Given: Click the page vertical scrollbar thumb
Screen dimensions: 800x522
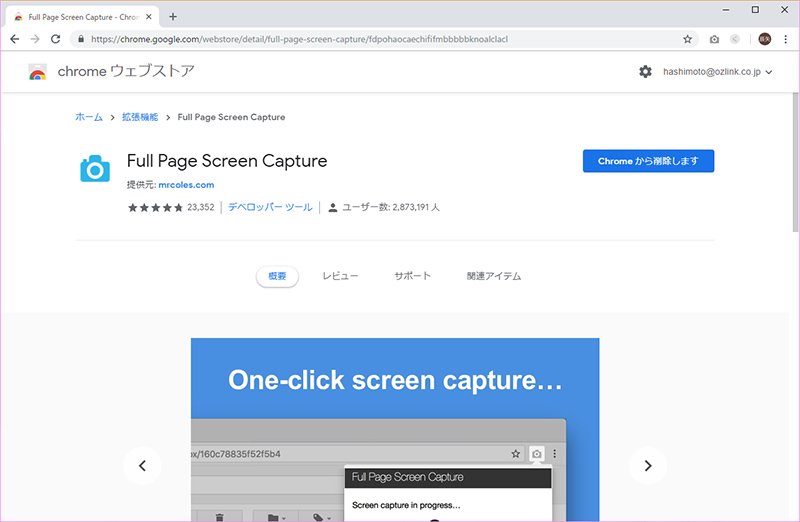Looking at the screenshot, I should [x=795, y=162].
